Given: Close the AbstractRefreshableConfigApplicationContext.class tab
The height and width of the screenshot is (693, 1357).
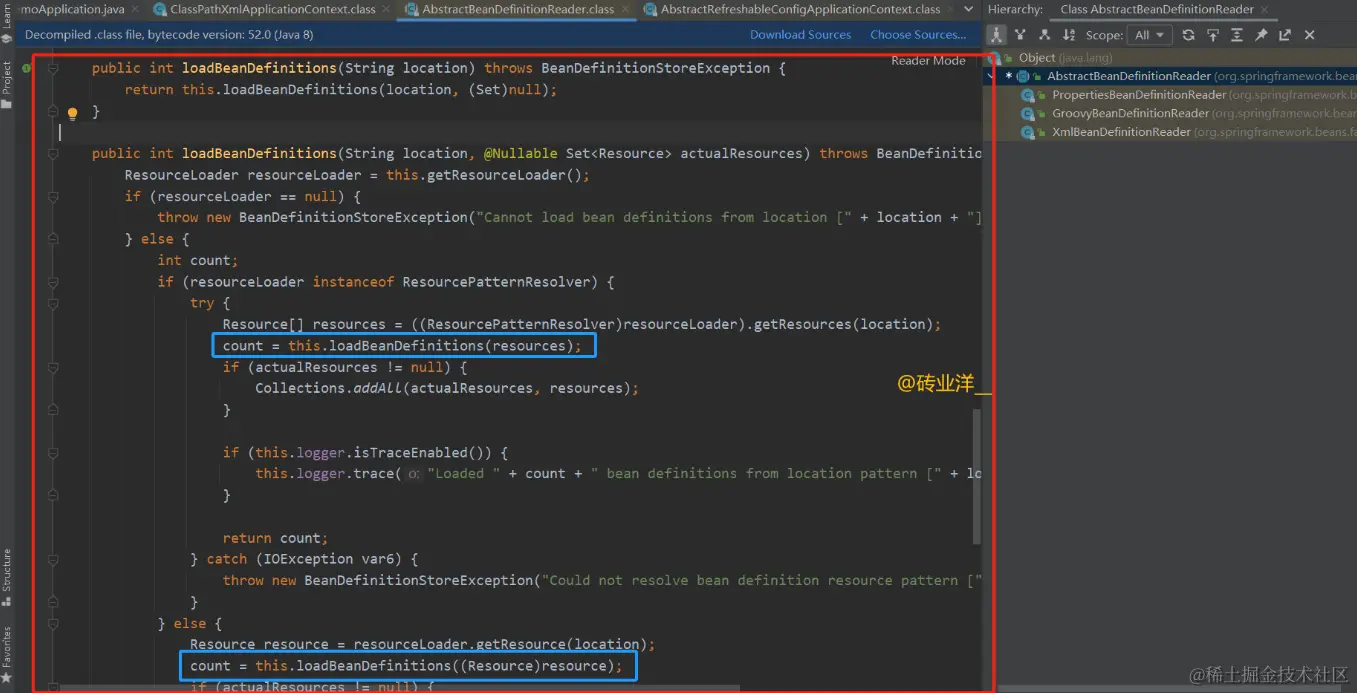Looking at the screenshot, I should click(948, 9).
